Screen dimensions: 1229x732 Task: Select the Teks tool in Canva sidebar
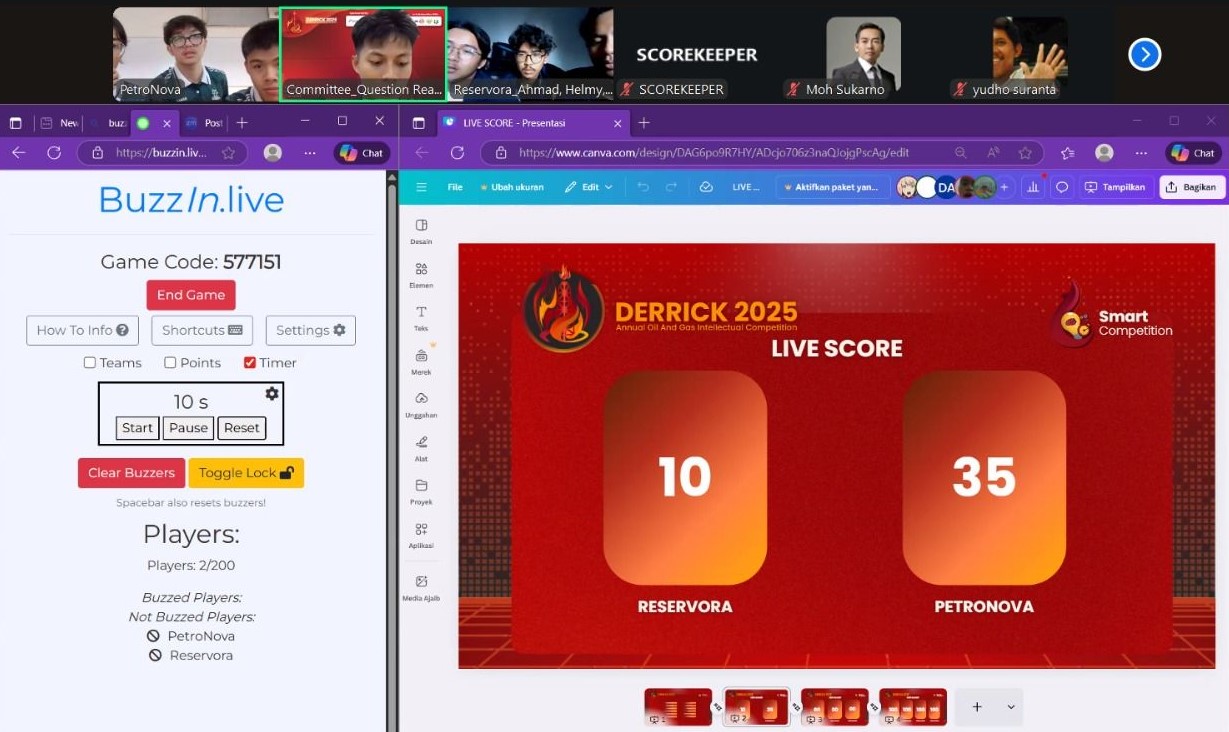pos(421,317)
